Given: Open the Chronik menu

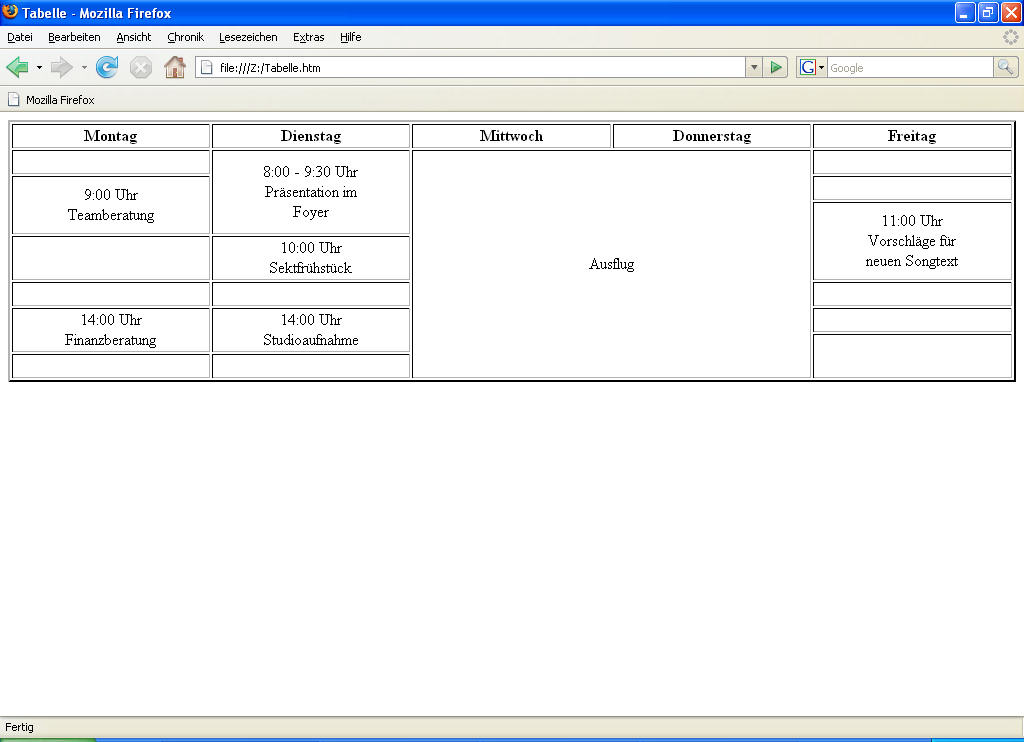Looking at the screenshot, I should click(185, 37).
